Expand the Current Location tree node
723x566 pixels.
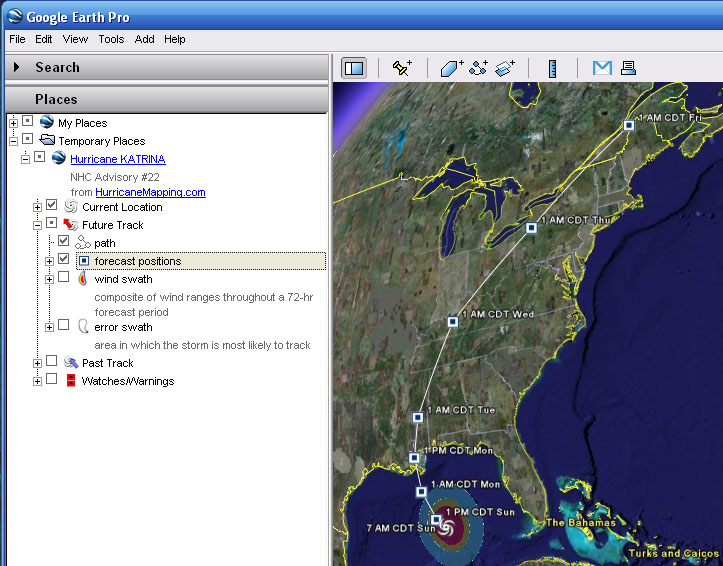tap(37, 207)
